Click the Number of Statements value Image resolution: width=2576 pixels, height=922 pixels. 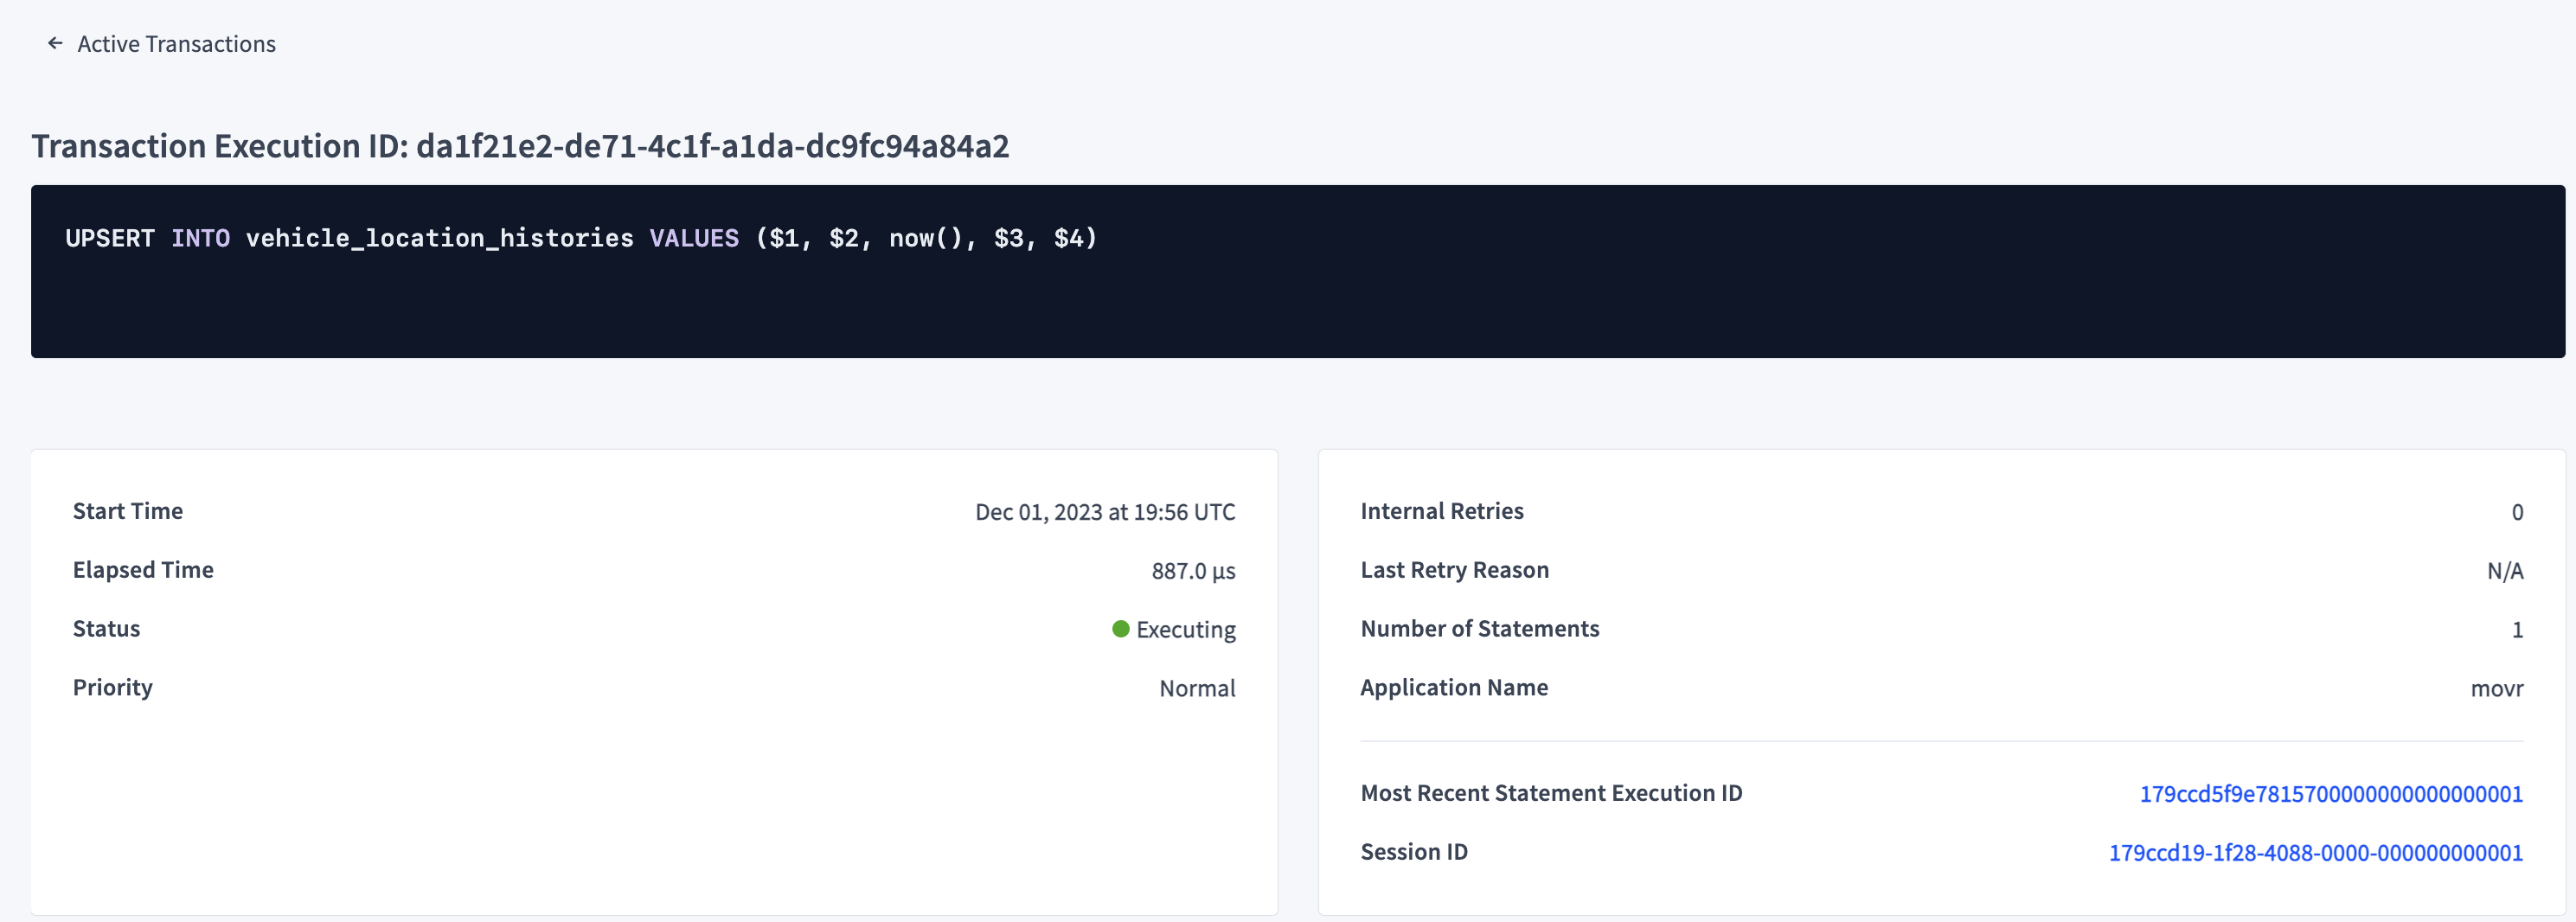[x=2519, y=629]
